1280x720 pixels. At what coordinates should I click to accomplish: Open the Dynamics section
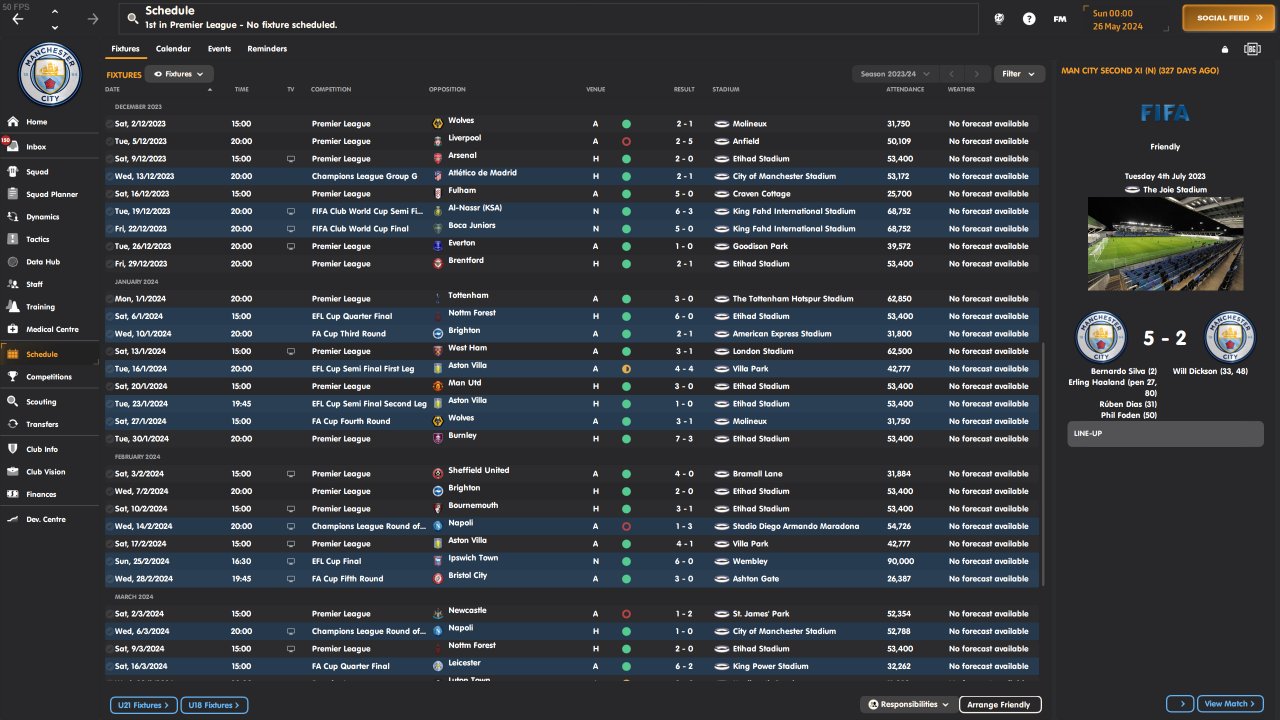tap(42, 217)
